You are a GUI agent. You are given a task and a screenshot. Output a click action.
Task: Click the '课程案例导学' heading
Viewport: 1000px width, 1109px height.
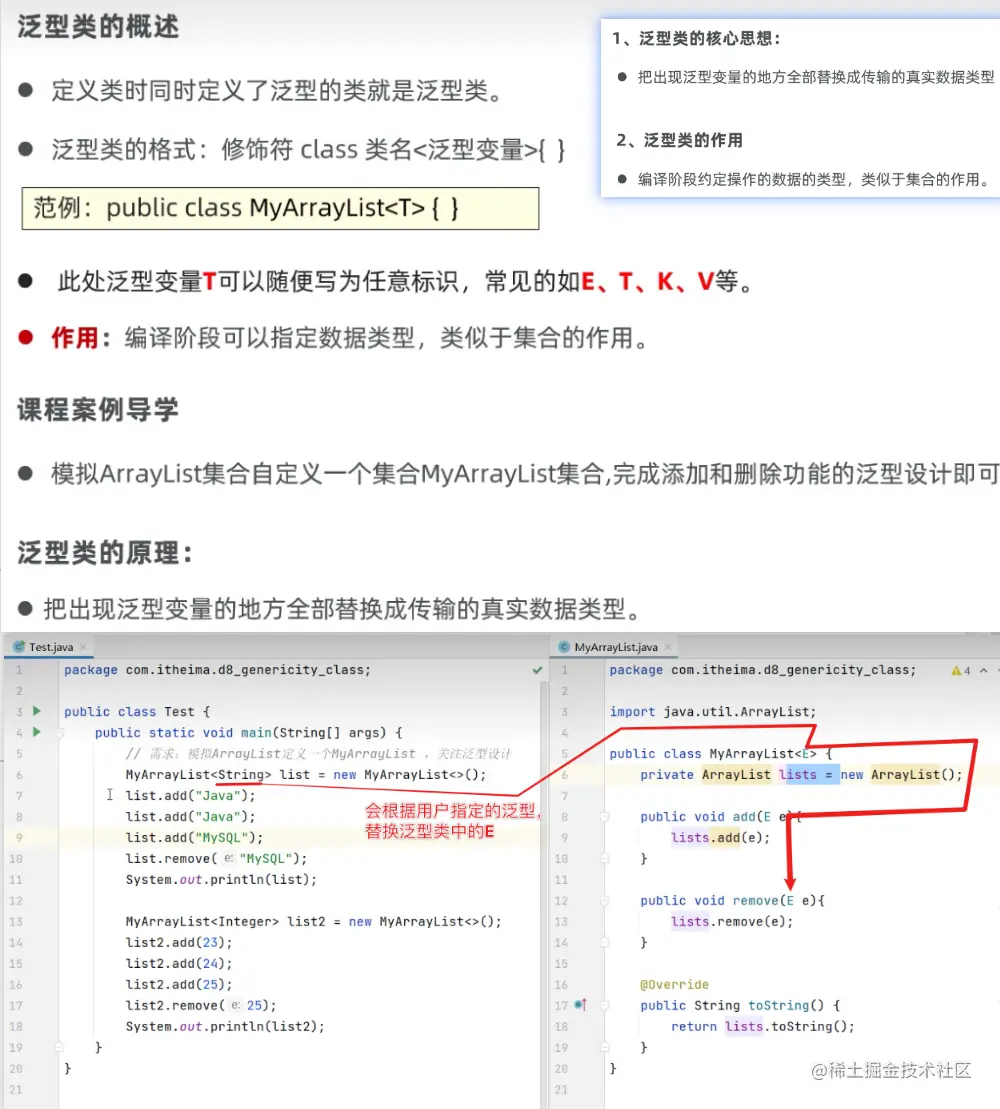(x=98, y=409)
